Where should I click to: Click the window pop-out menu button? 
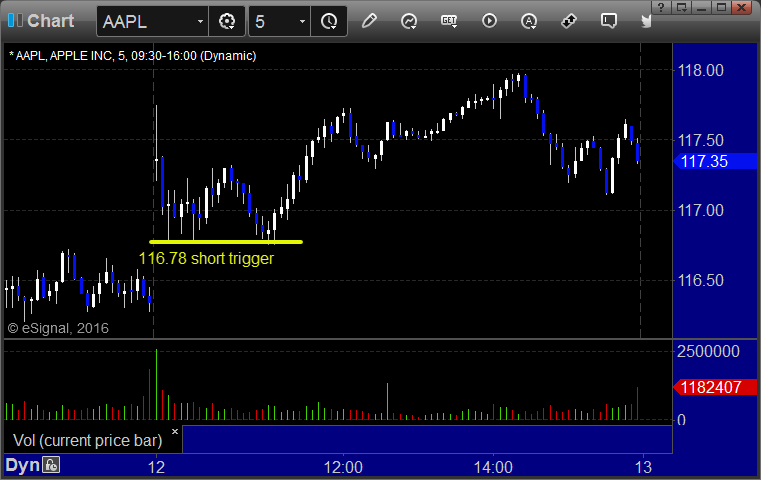point(681,7)
